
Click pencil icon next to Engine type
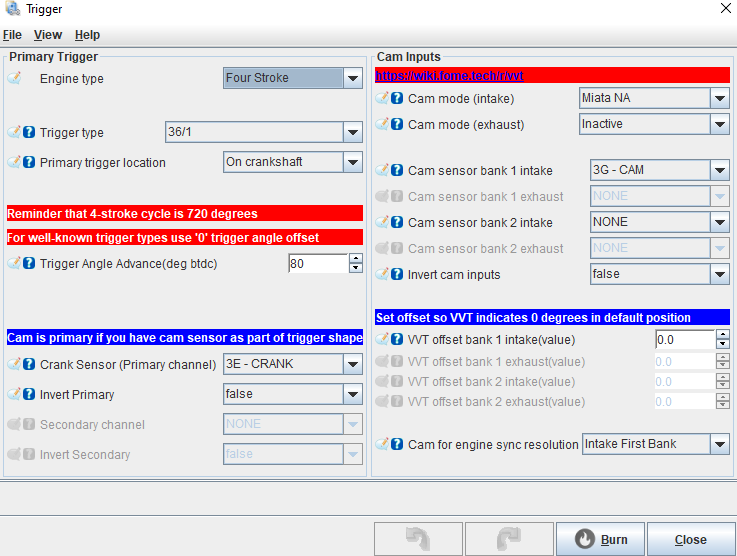[x=14, y=78]
